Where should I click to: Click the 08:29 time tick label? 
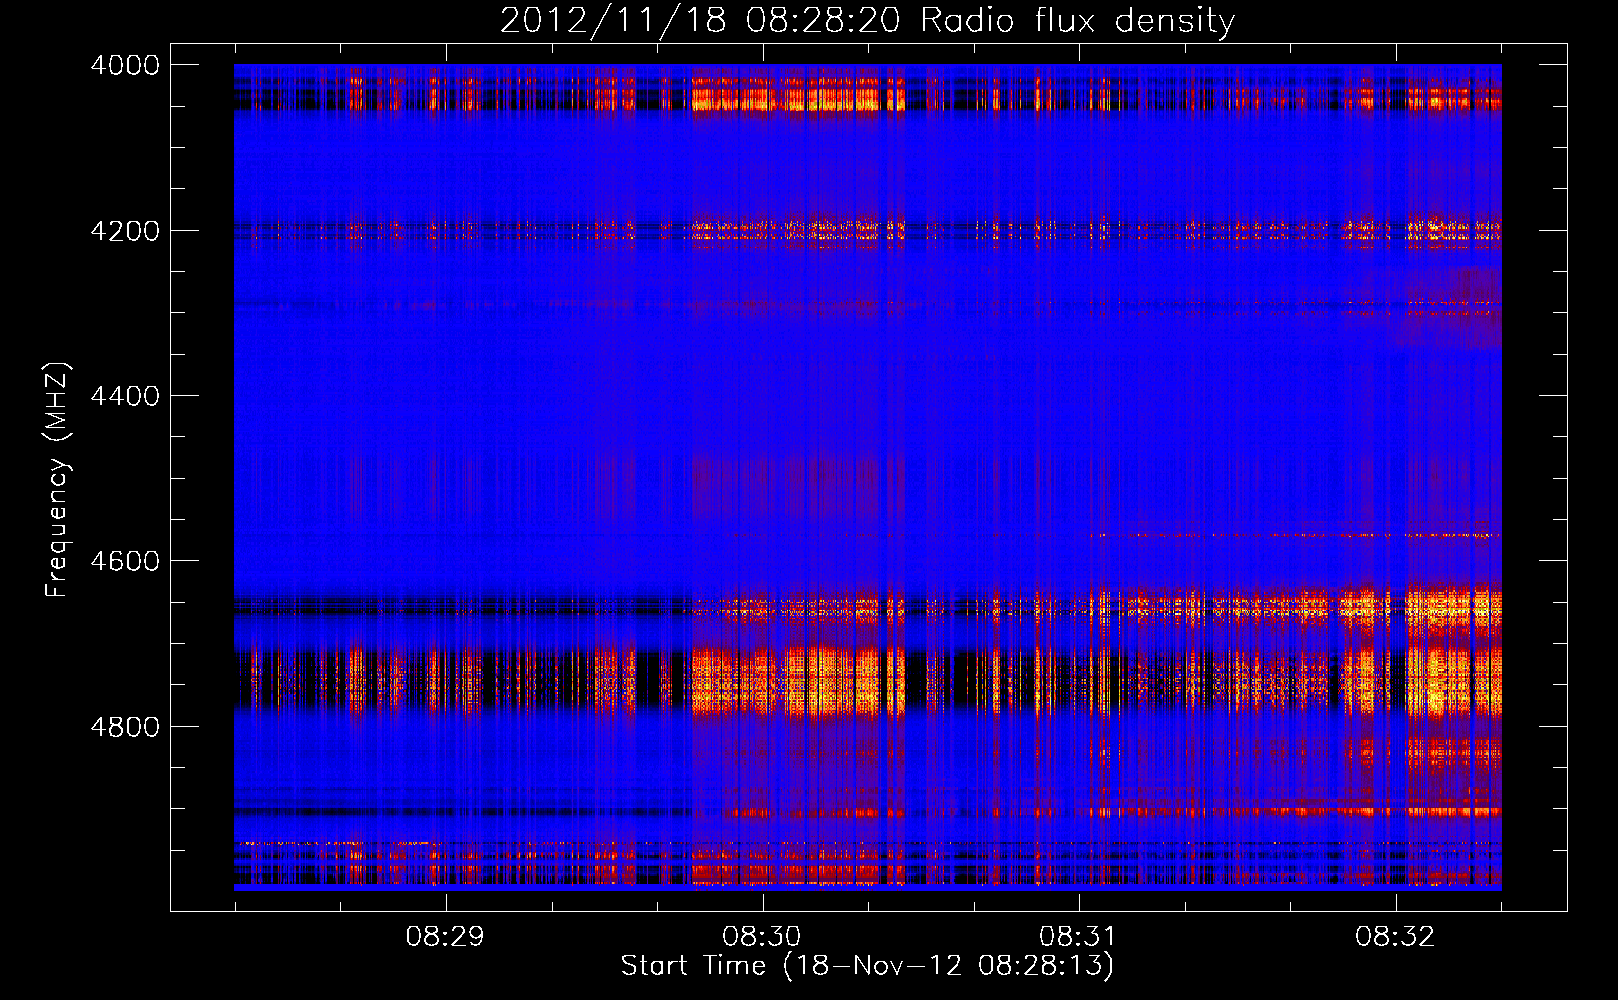pos(445,937)
